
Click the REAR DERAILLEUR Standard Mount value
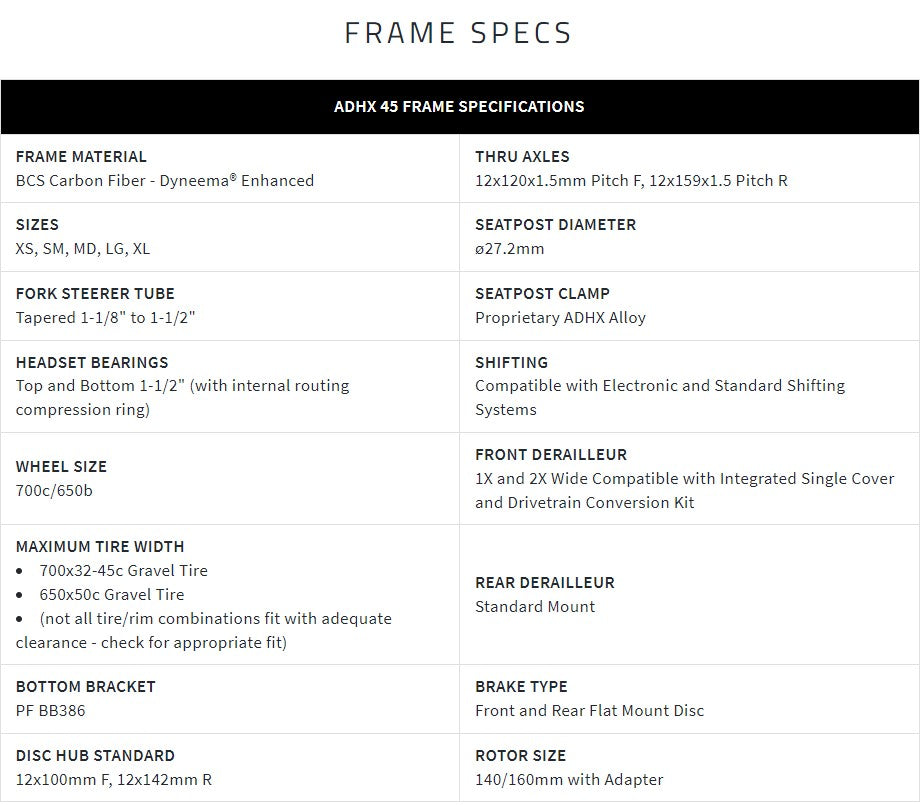pos(535,607)
